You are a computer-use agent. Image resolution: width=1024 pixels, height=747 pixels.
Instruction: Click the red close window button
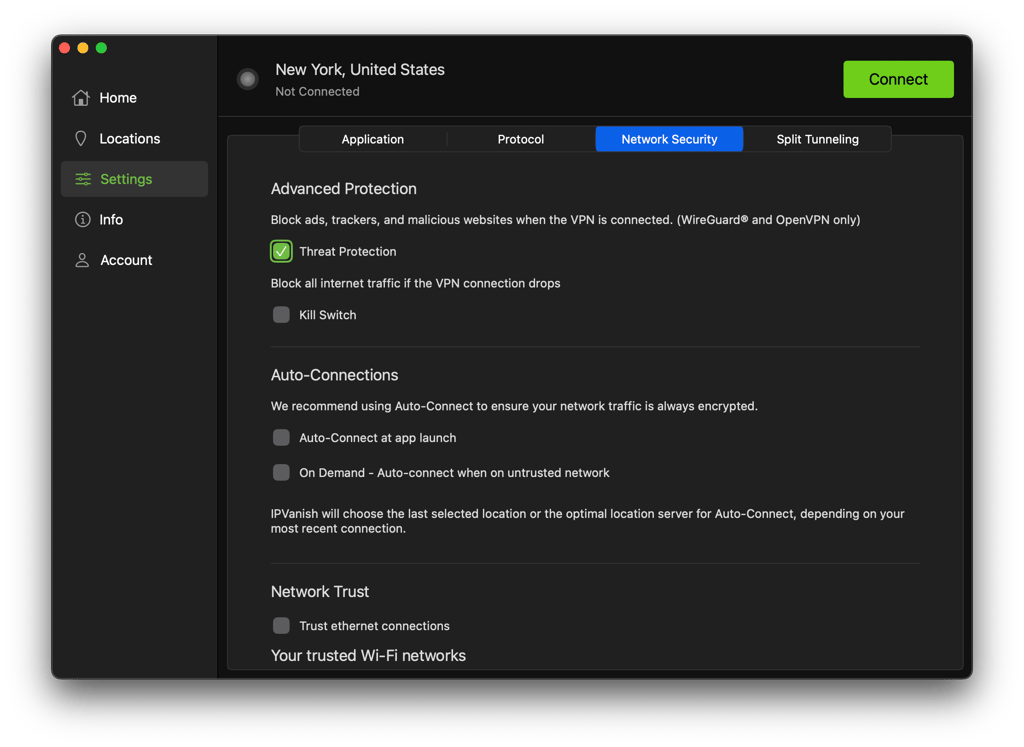coord(65,48)
